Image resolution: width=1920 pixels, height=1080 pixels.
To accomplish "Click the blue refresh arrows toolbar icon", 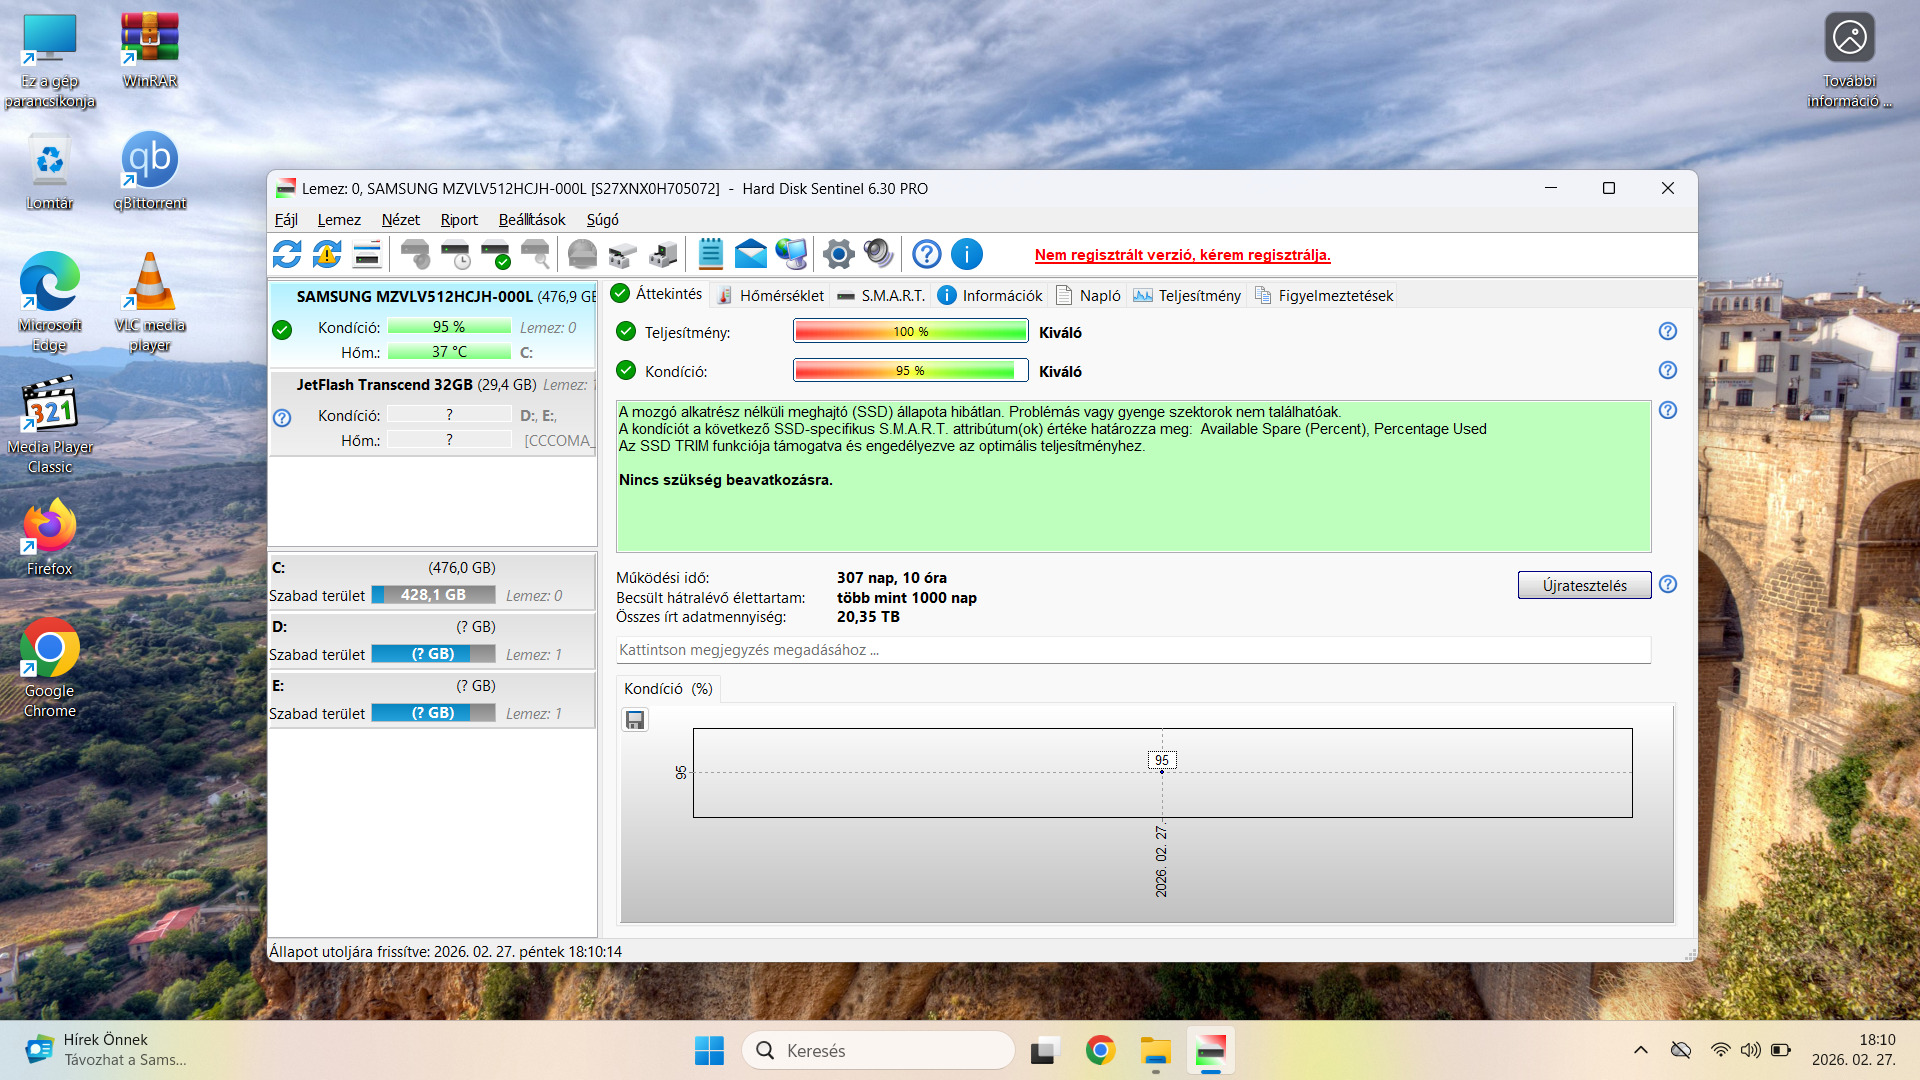I will pyautogui.click(x=287, y=254).
